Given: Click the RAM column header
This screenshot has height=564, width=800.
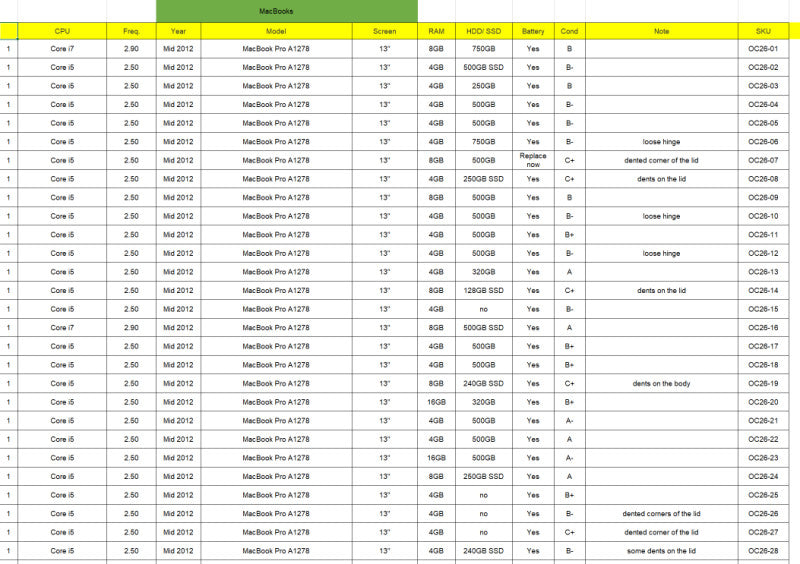Looking at the screenshot, I should point(436,31).
